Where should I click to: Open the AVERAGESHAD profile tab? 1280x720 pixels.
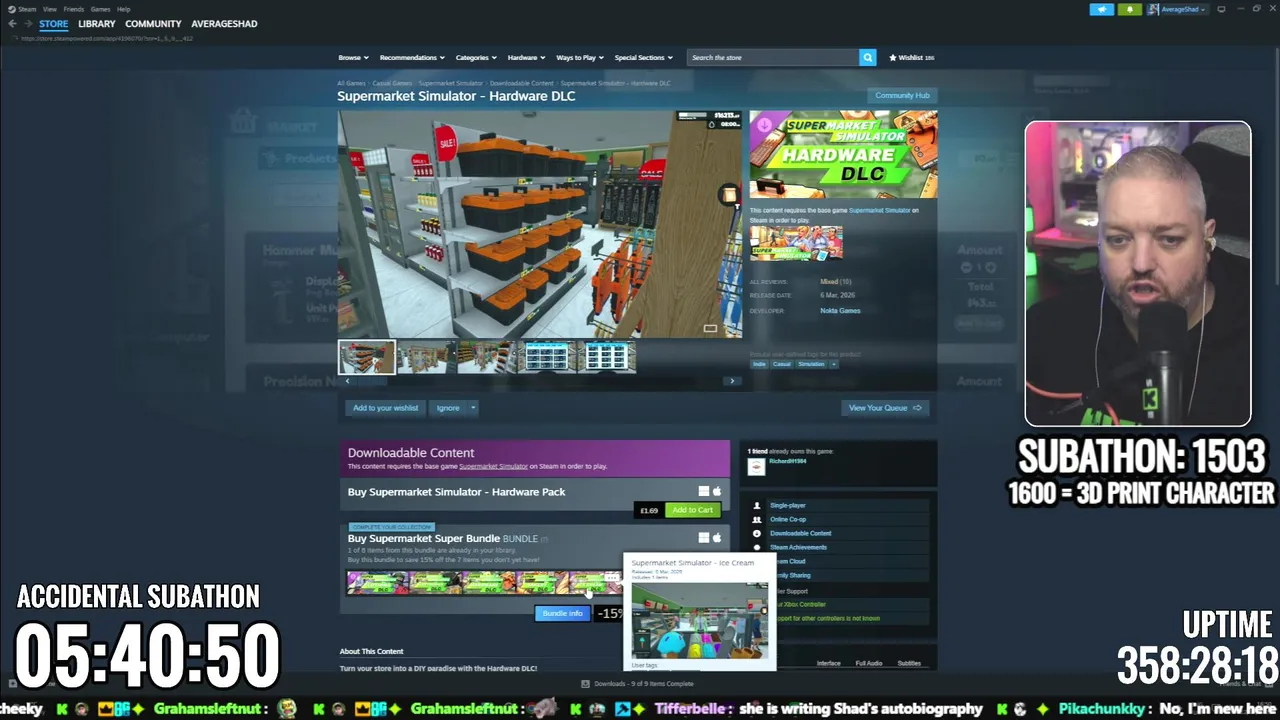pos(224,24)
